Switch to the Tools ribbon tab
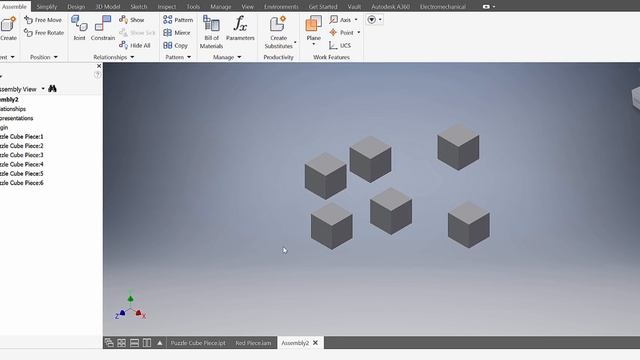Screen dimensions: 640x360 click(193, 7)
